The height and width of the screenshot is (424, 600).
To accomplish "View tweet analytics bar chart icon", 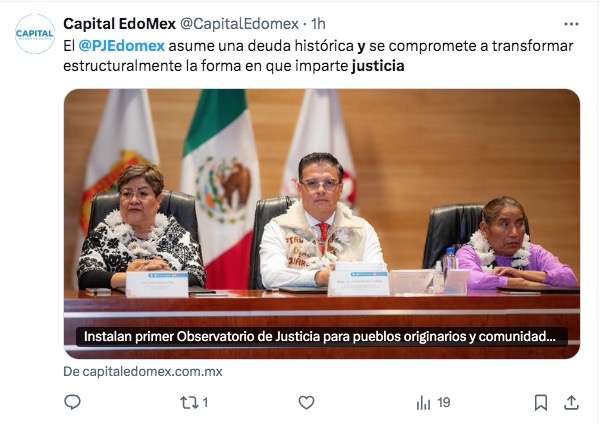I will (424, 403).
